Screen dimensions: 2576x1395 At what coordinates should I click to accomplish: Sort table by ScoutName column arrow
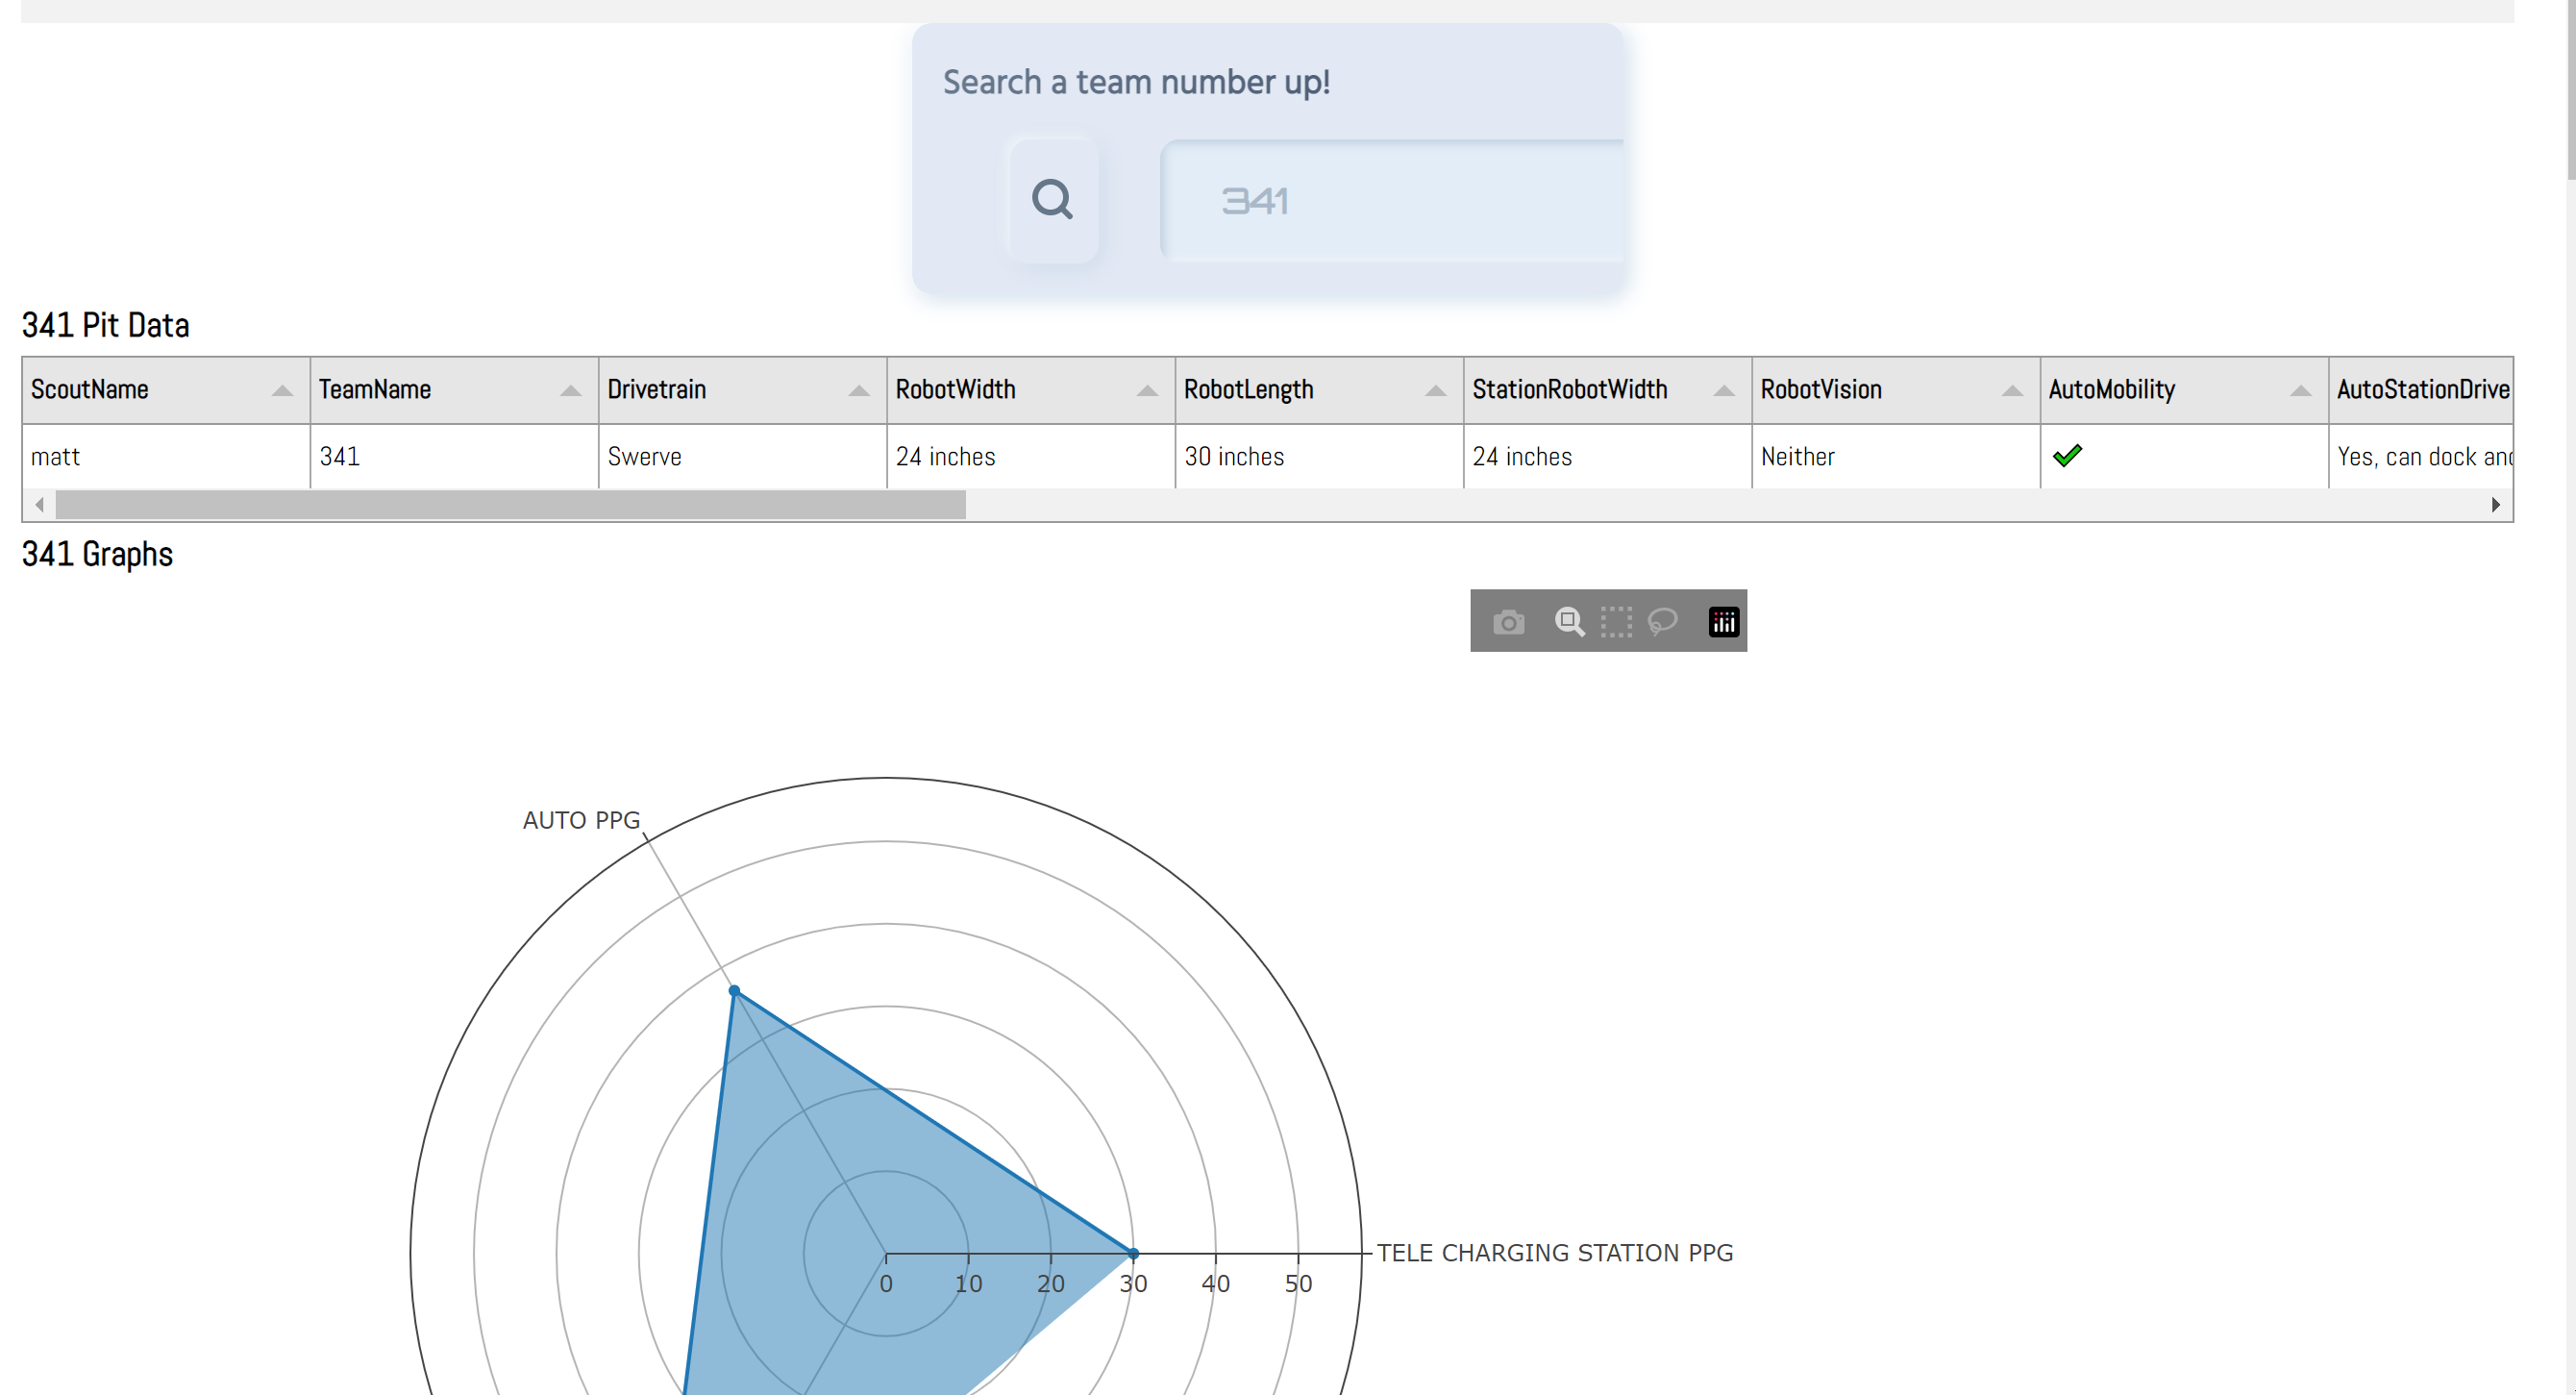[282, 390]
